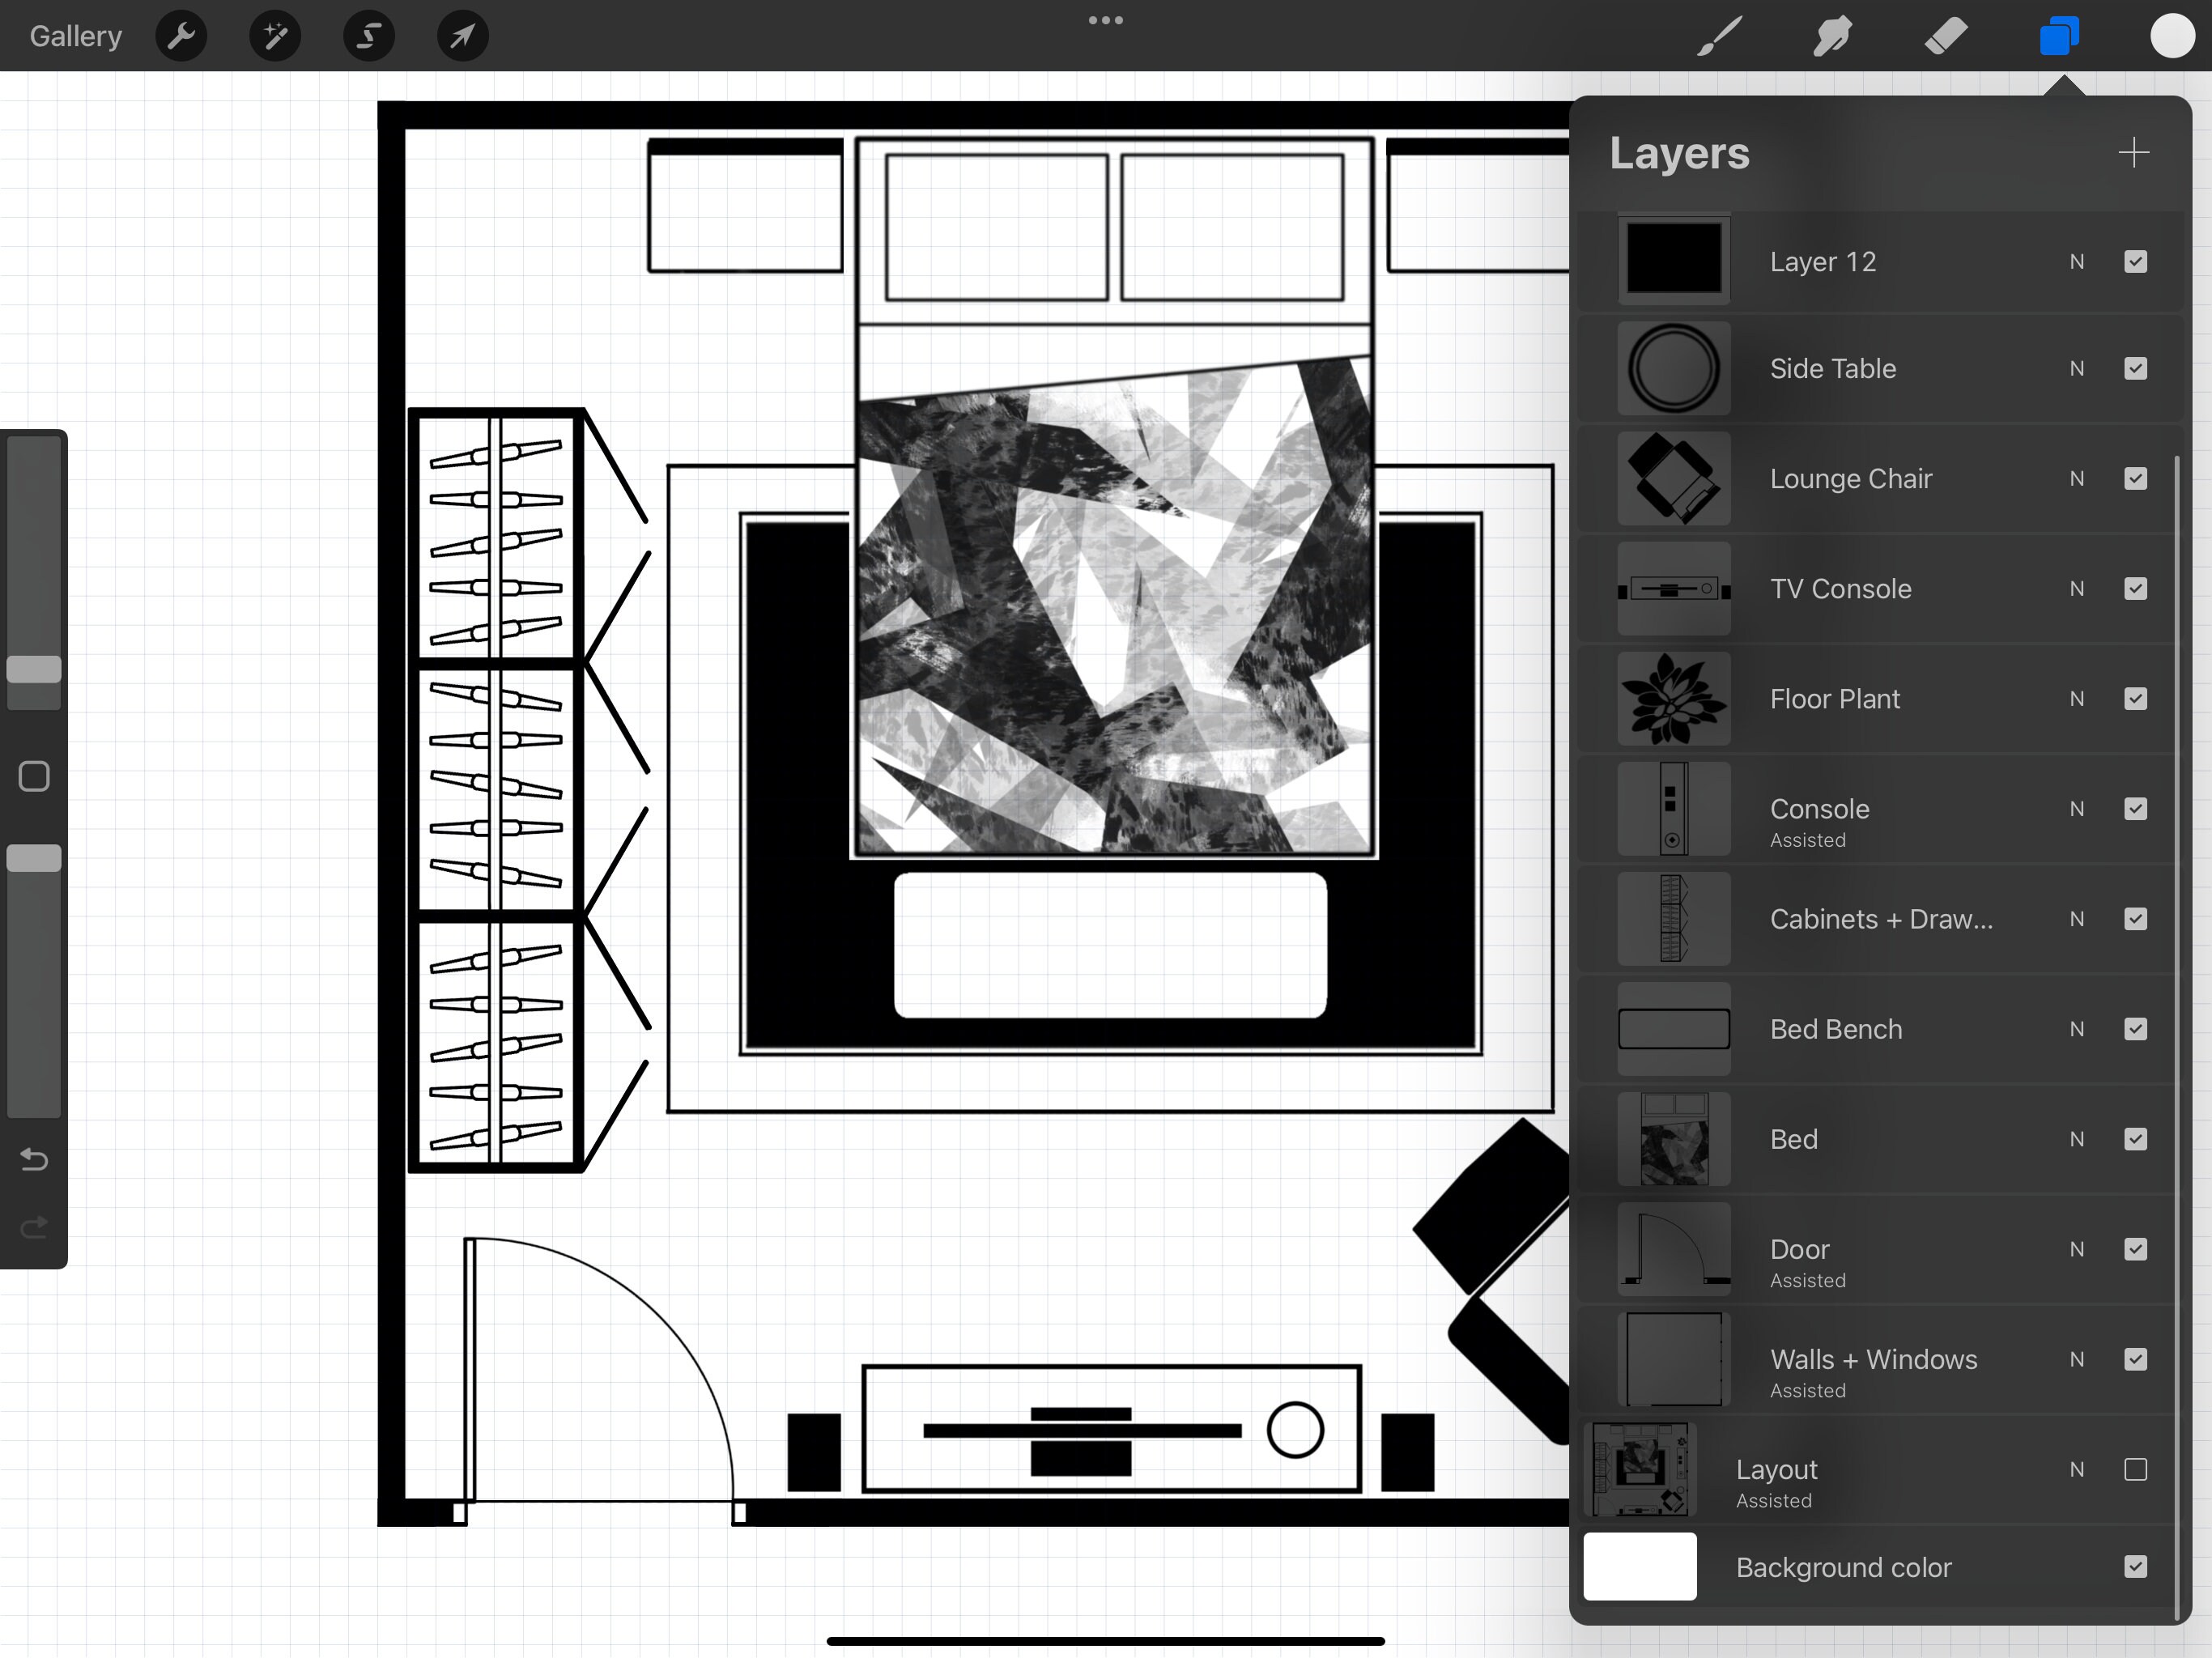The height and width of the screenshot is (1658, 2212).
Task: Open the Adjustments magic wand tool
Action: click(274, 35)
